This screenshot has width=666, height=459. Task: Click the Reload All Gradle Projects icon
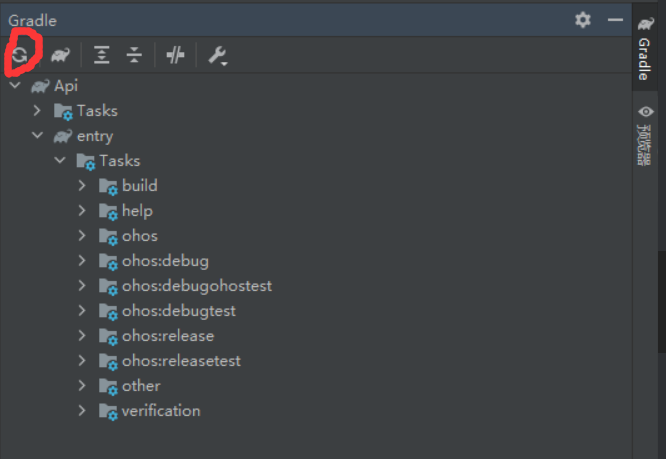(19, 56)
